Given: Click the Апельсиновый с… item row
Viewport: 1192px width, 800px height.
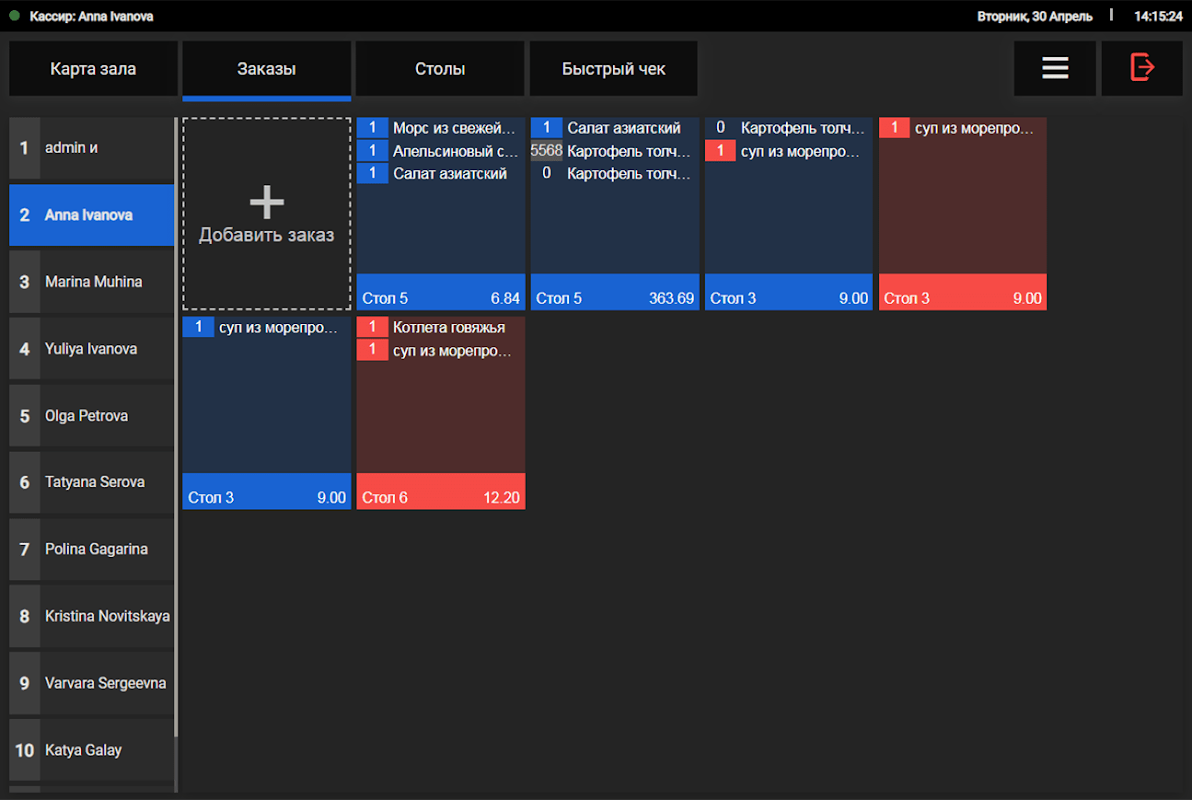Looking at the screenshot, I should tap(441, 151).
